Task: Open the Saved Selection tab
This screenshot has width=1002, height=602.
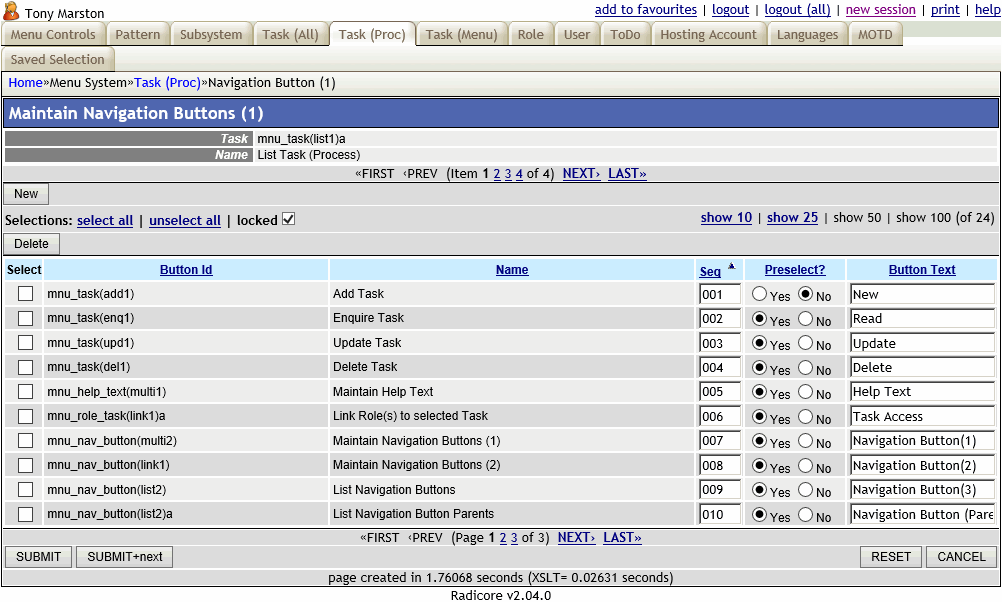Action: click(x=58, y=59)
